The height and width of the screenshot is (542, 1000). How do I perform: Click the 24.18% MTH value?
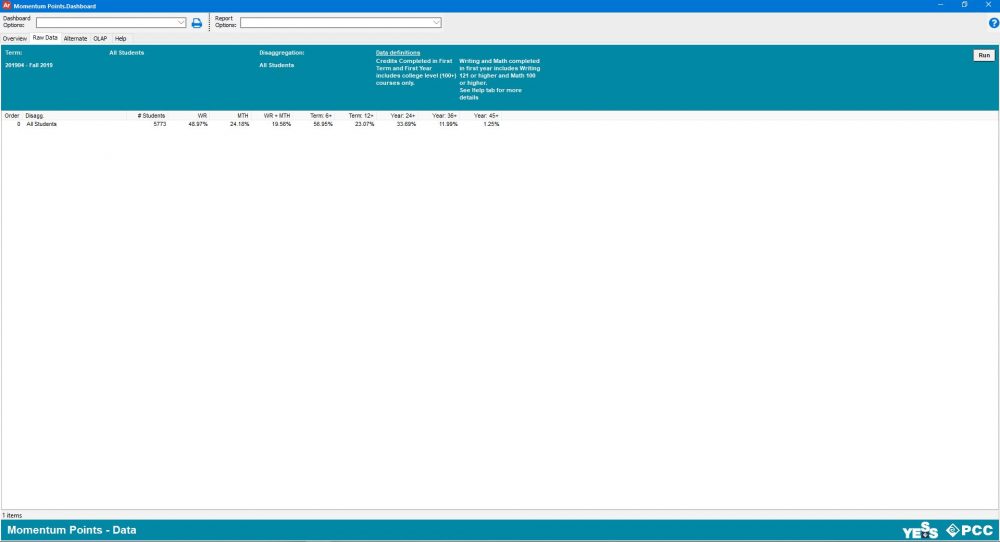(x=240, y=124)
